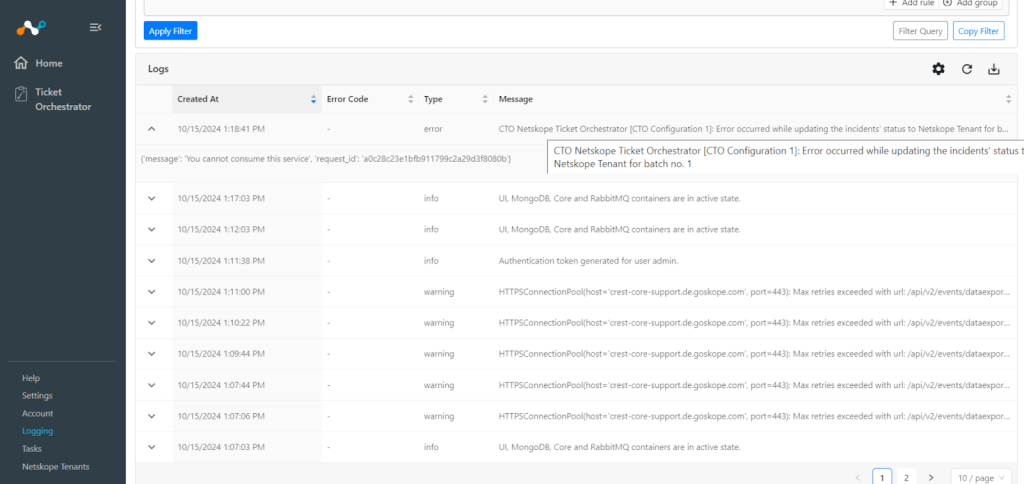
Task: Click the 'error' type cell
Action: pyautogui.click(x=433, y=129)
